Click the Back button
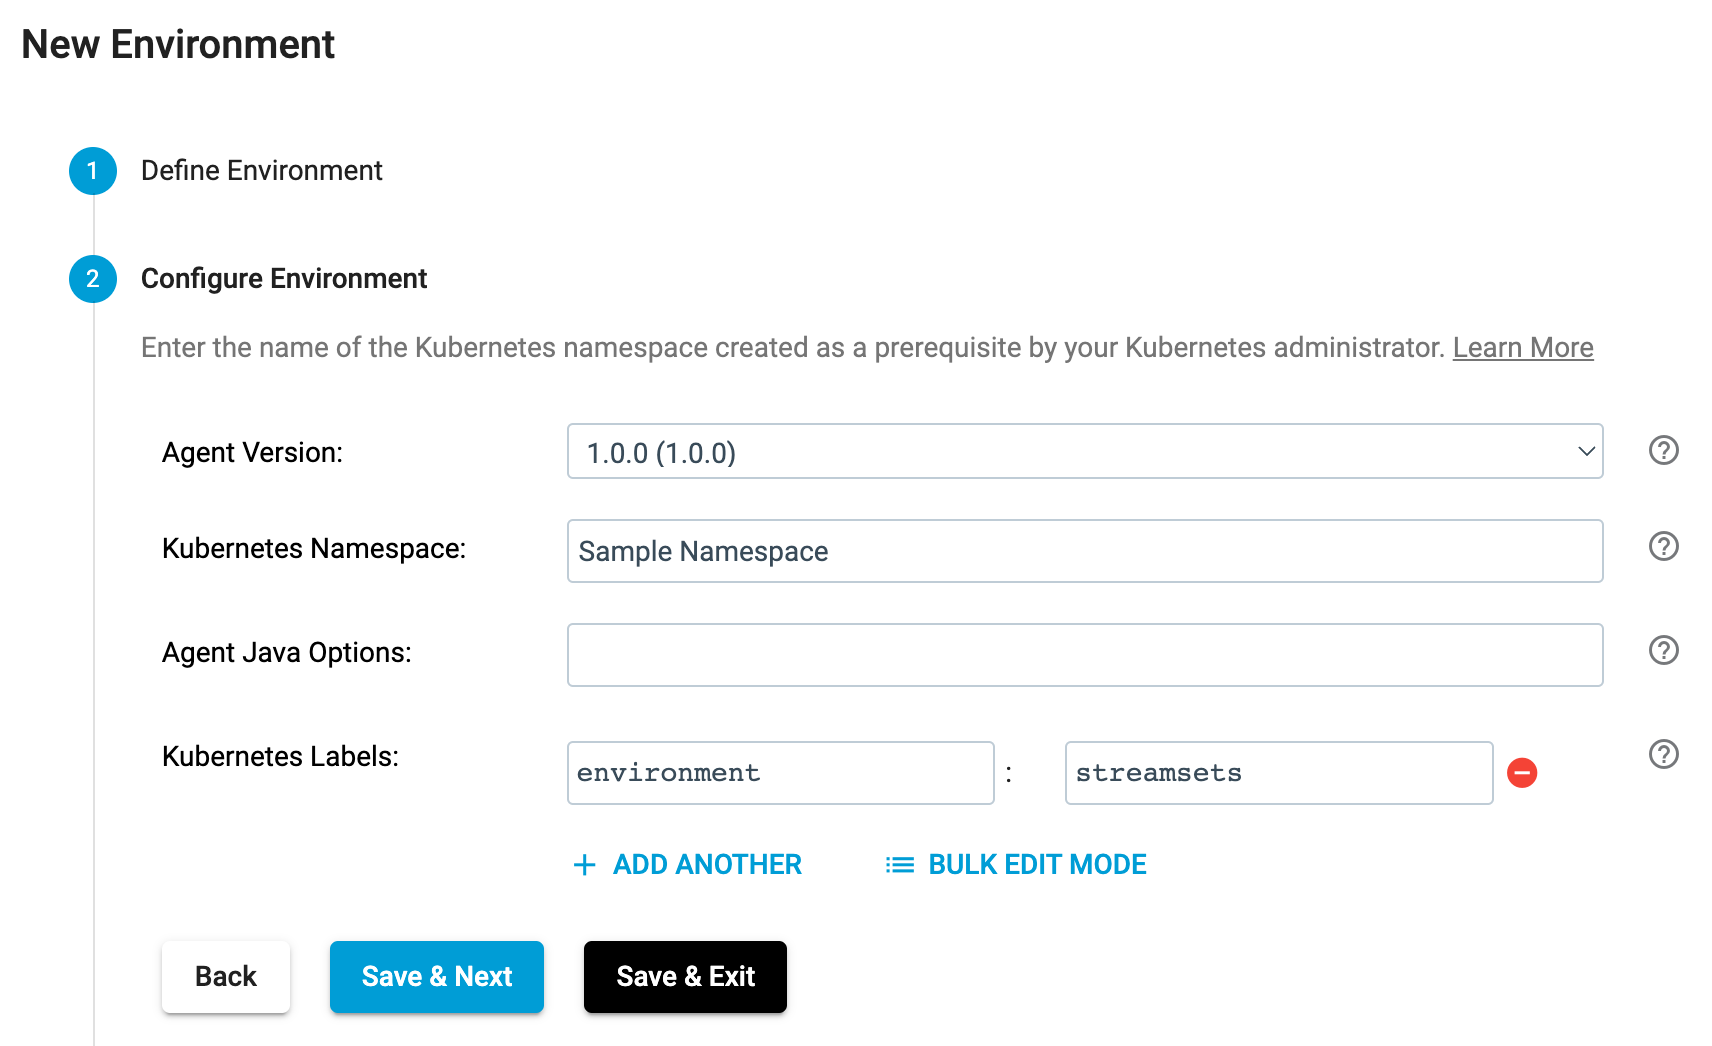 click(x=226, y=977)
